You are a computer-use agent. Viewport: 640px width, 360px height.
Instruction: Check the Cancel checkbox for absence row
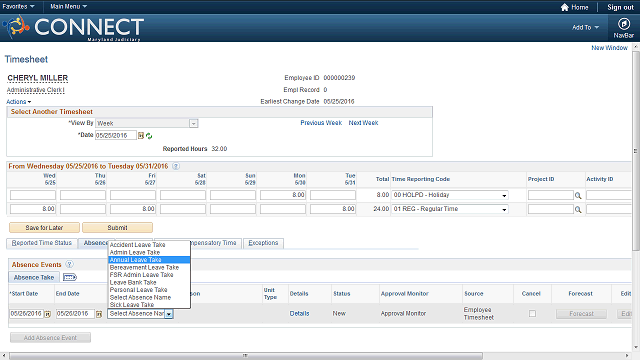[532, 313]
